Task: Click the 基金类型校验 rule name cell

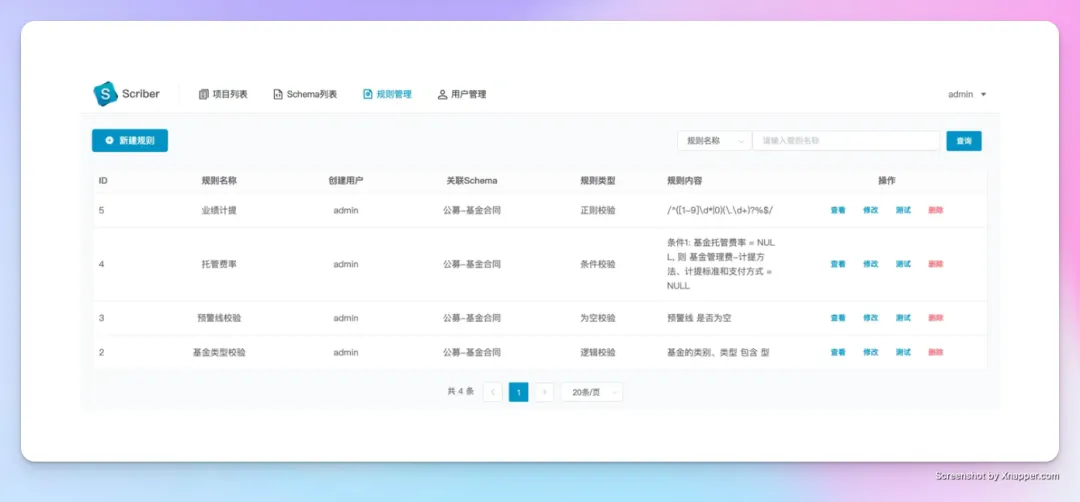Action: pos(219,352)
